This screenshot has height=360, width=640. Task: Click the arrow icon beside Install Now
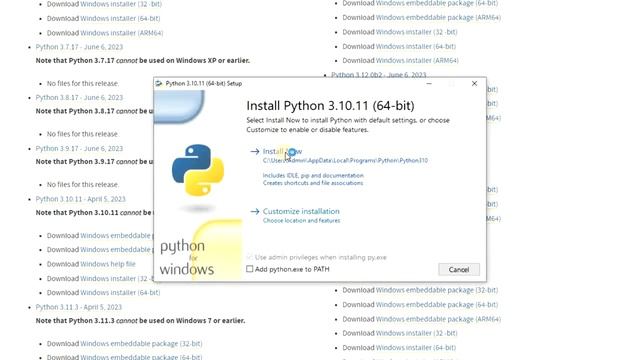255,151
